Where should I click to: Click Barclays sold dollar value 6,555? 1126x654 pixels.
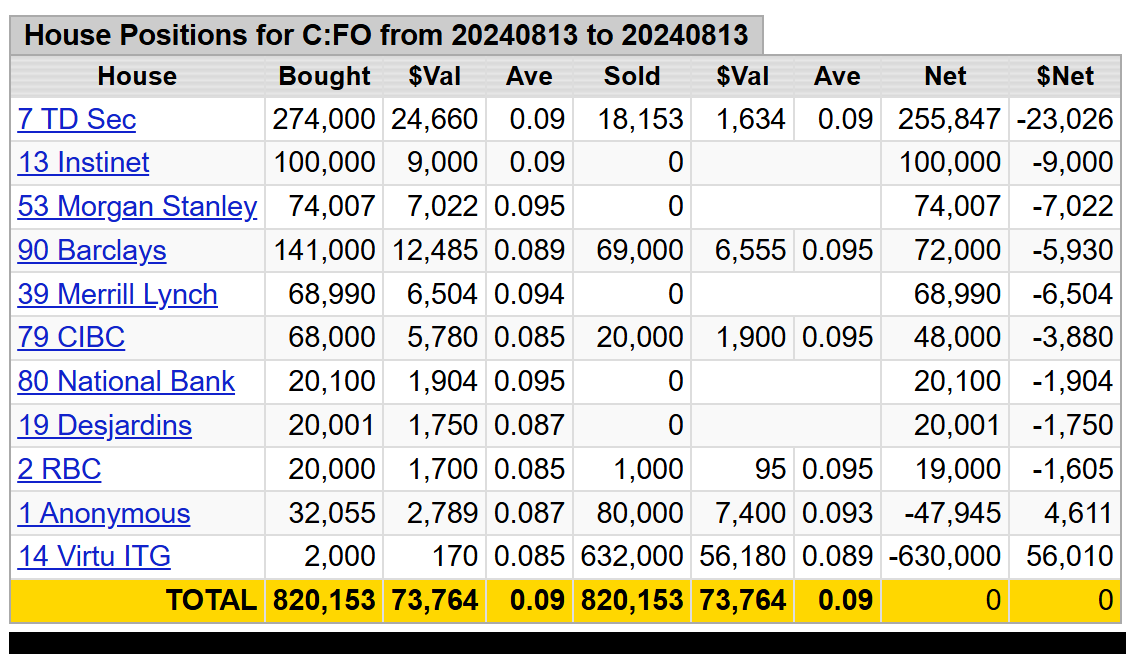[x=750, y=250]
